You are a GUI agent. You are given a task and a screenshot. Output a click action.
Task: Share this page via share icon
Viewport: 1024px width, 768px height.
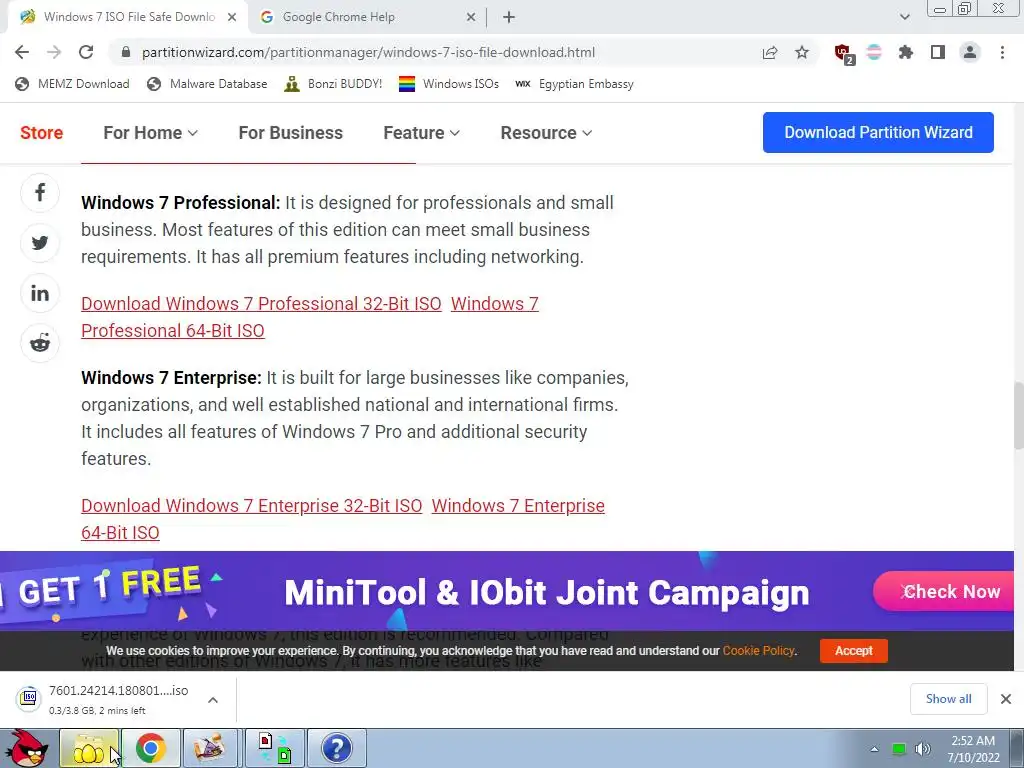(x=770, y=52)
